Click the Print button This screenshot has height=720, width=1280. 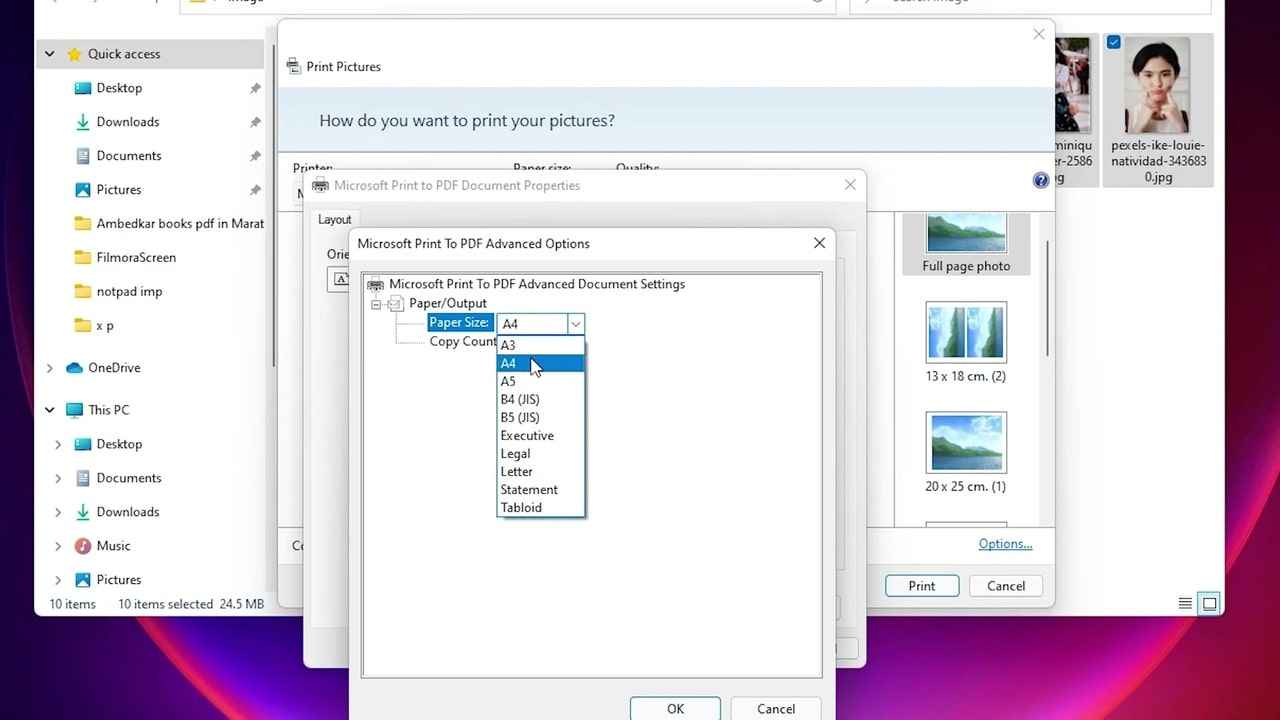[x=921, y=586]
